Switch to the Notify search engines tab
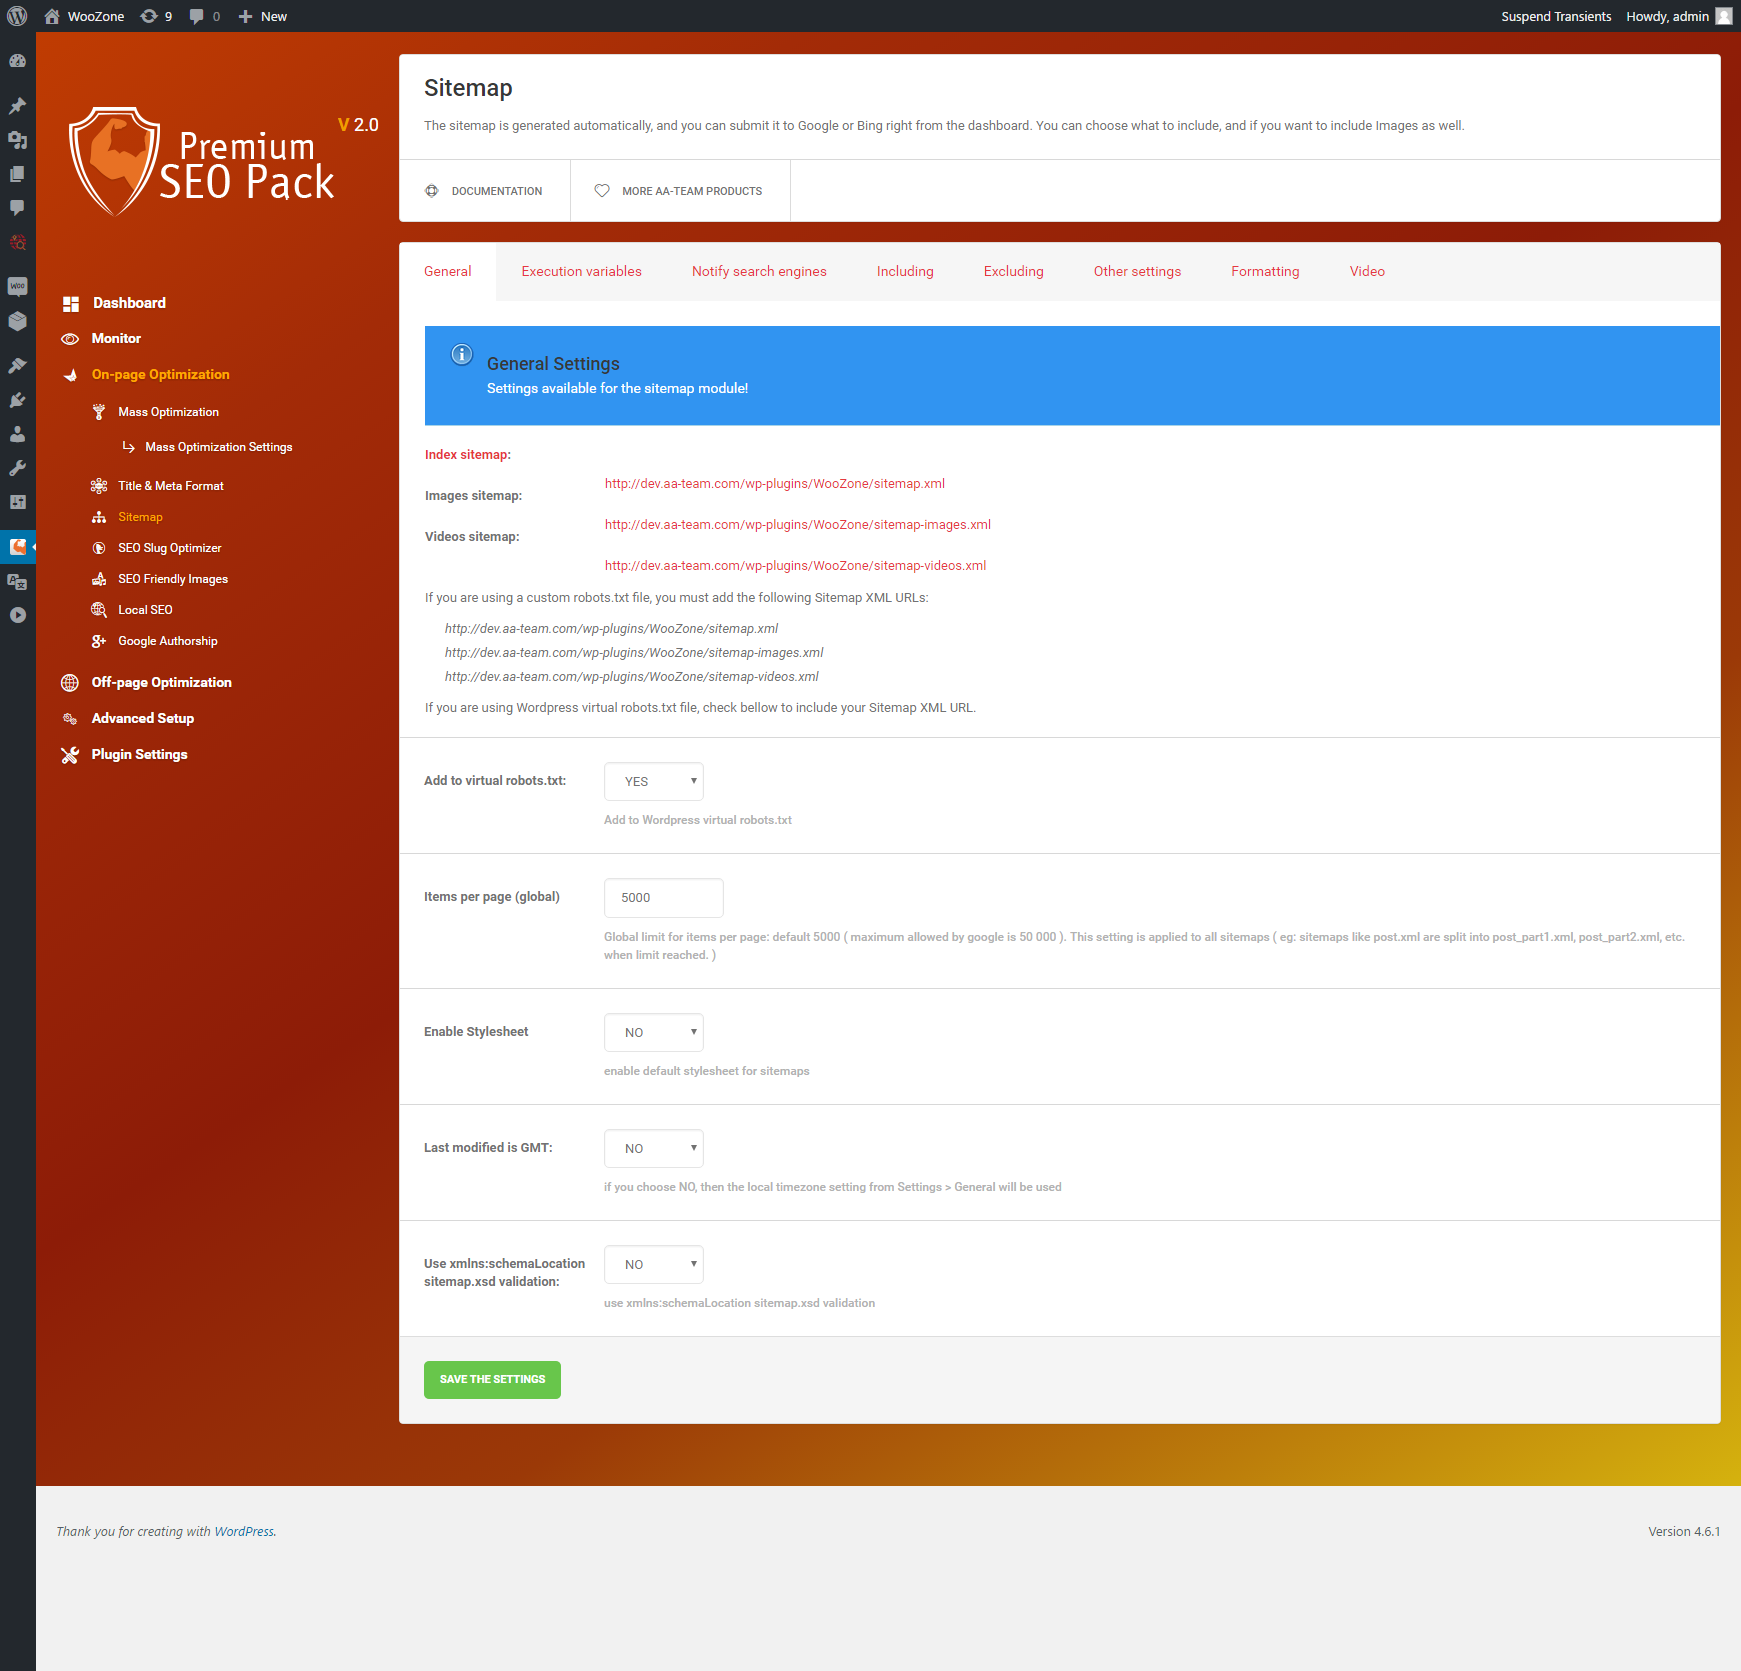 [759, 271]
